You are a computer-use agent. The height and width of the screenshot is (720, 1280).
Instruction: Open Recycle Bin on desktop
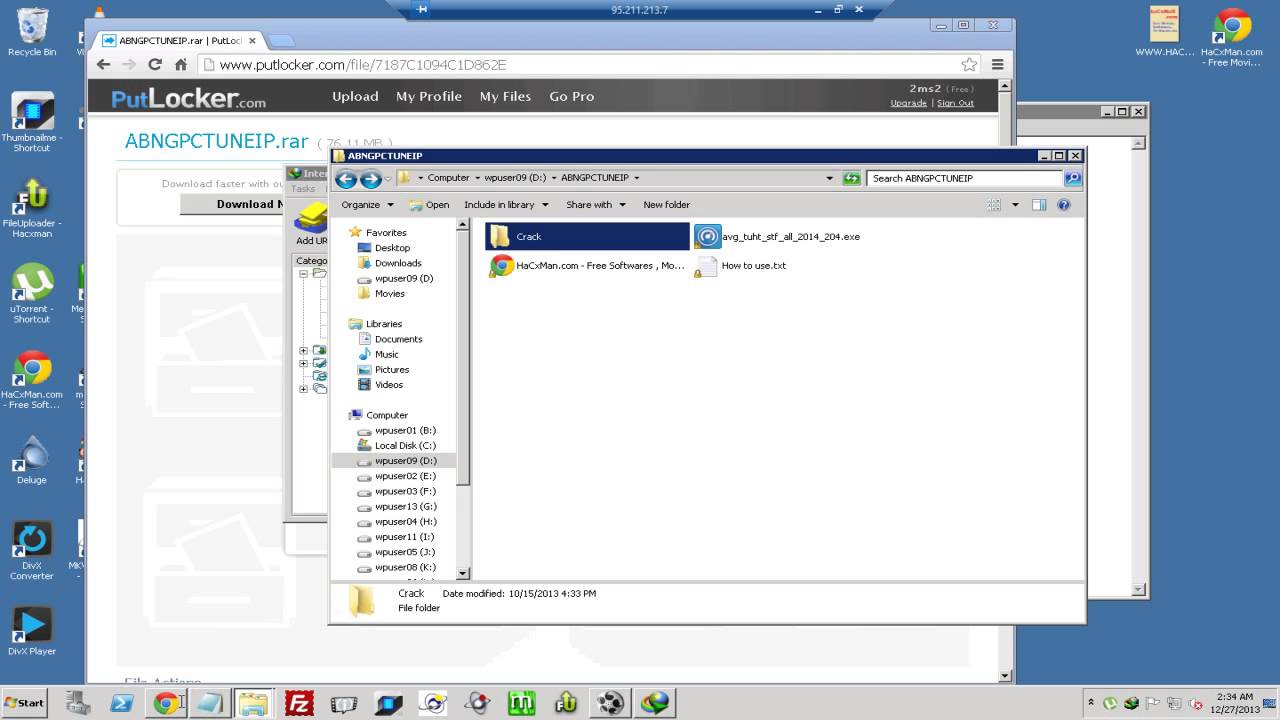point(32,32)
